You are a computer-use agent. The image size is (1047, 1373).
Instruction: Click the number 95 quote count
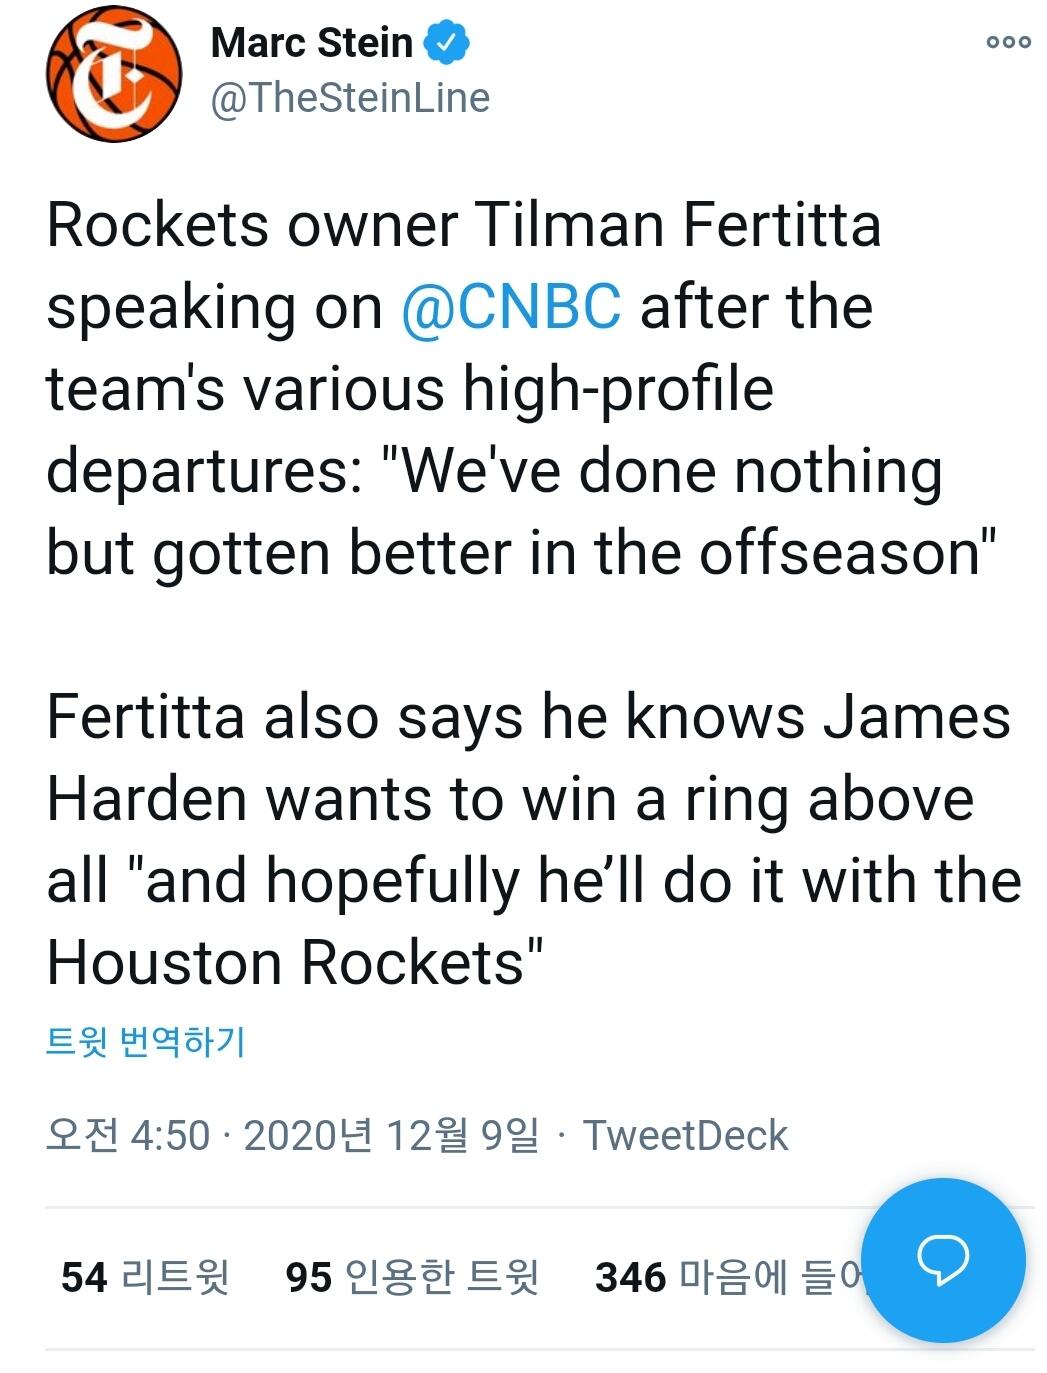pos(308,1277)
